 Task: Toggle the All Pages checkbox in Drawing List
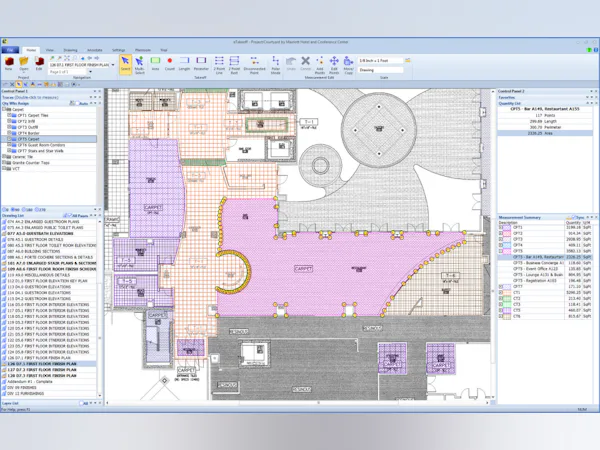click(70, 216)
